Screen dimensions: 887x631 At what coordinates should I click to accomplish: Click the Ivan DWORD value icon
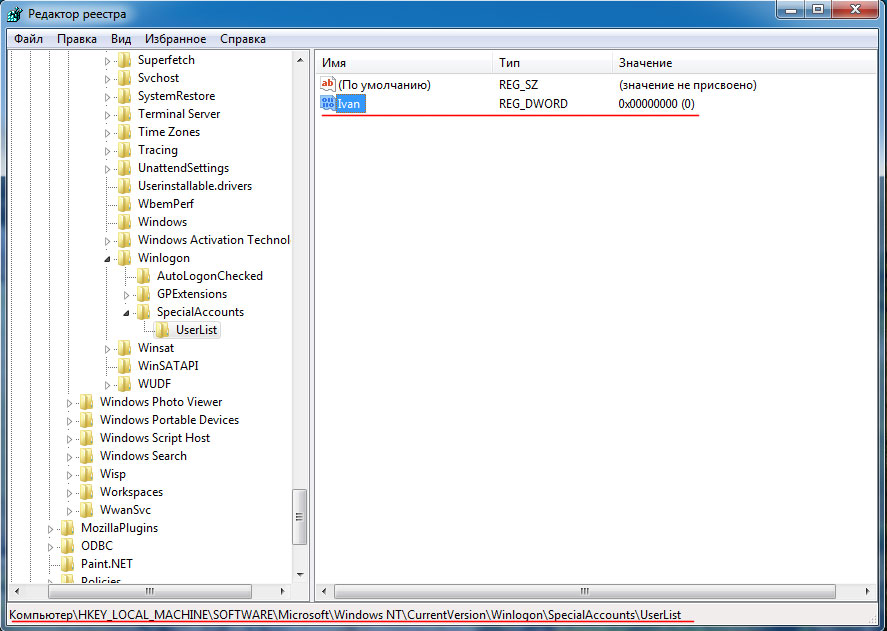click(x=328, y=103)
